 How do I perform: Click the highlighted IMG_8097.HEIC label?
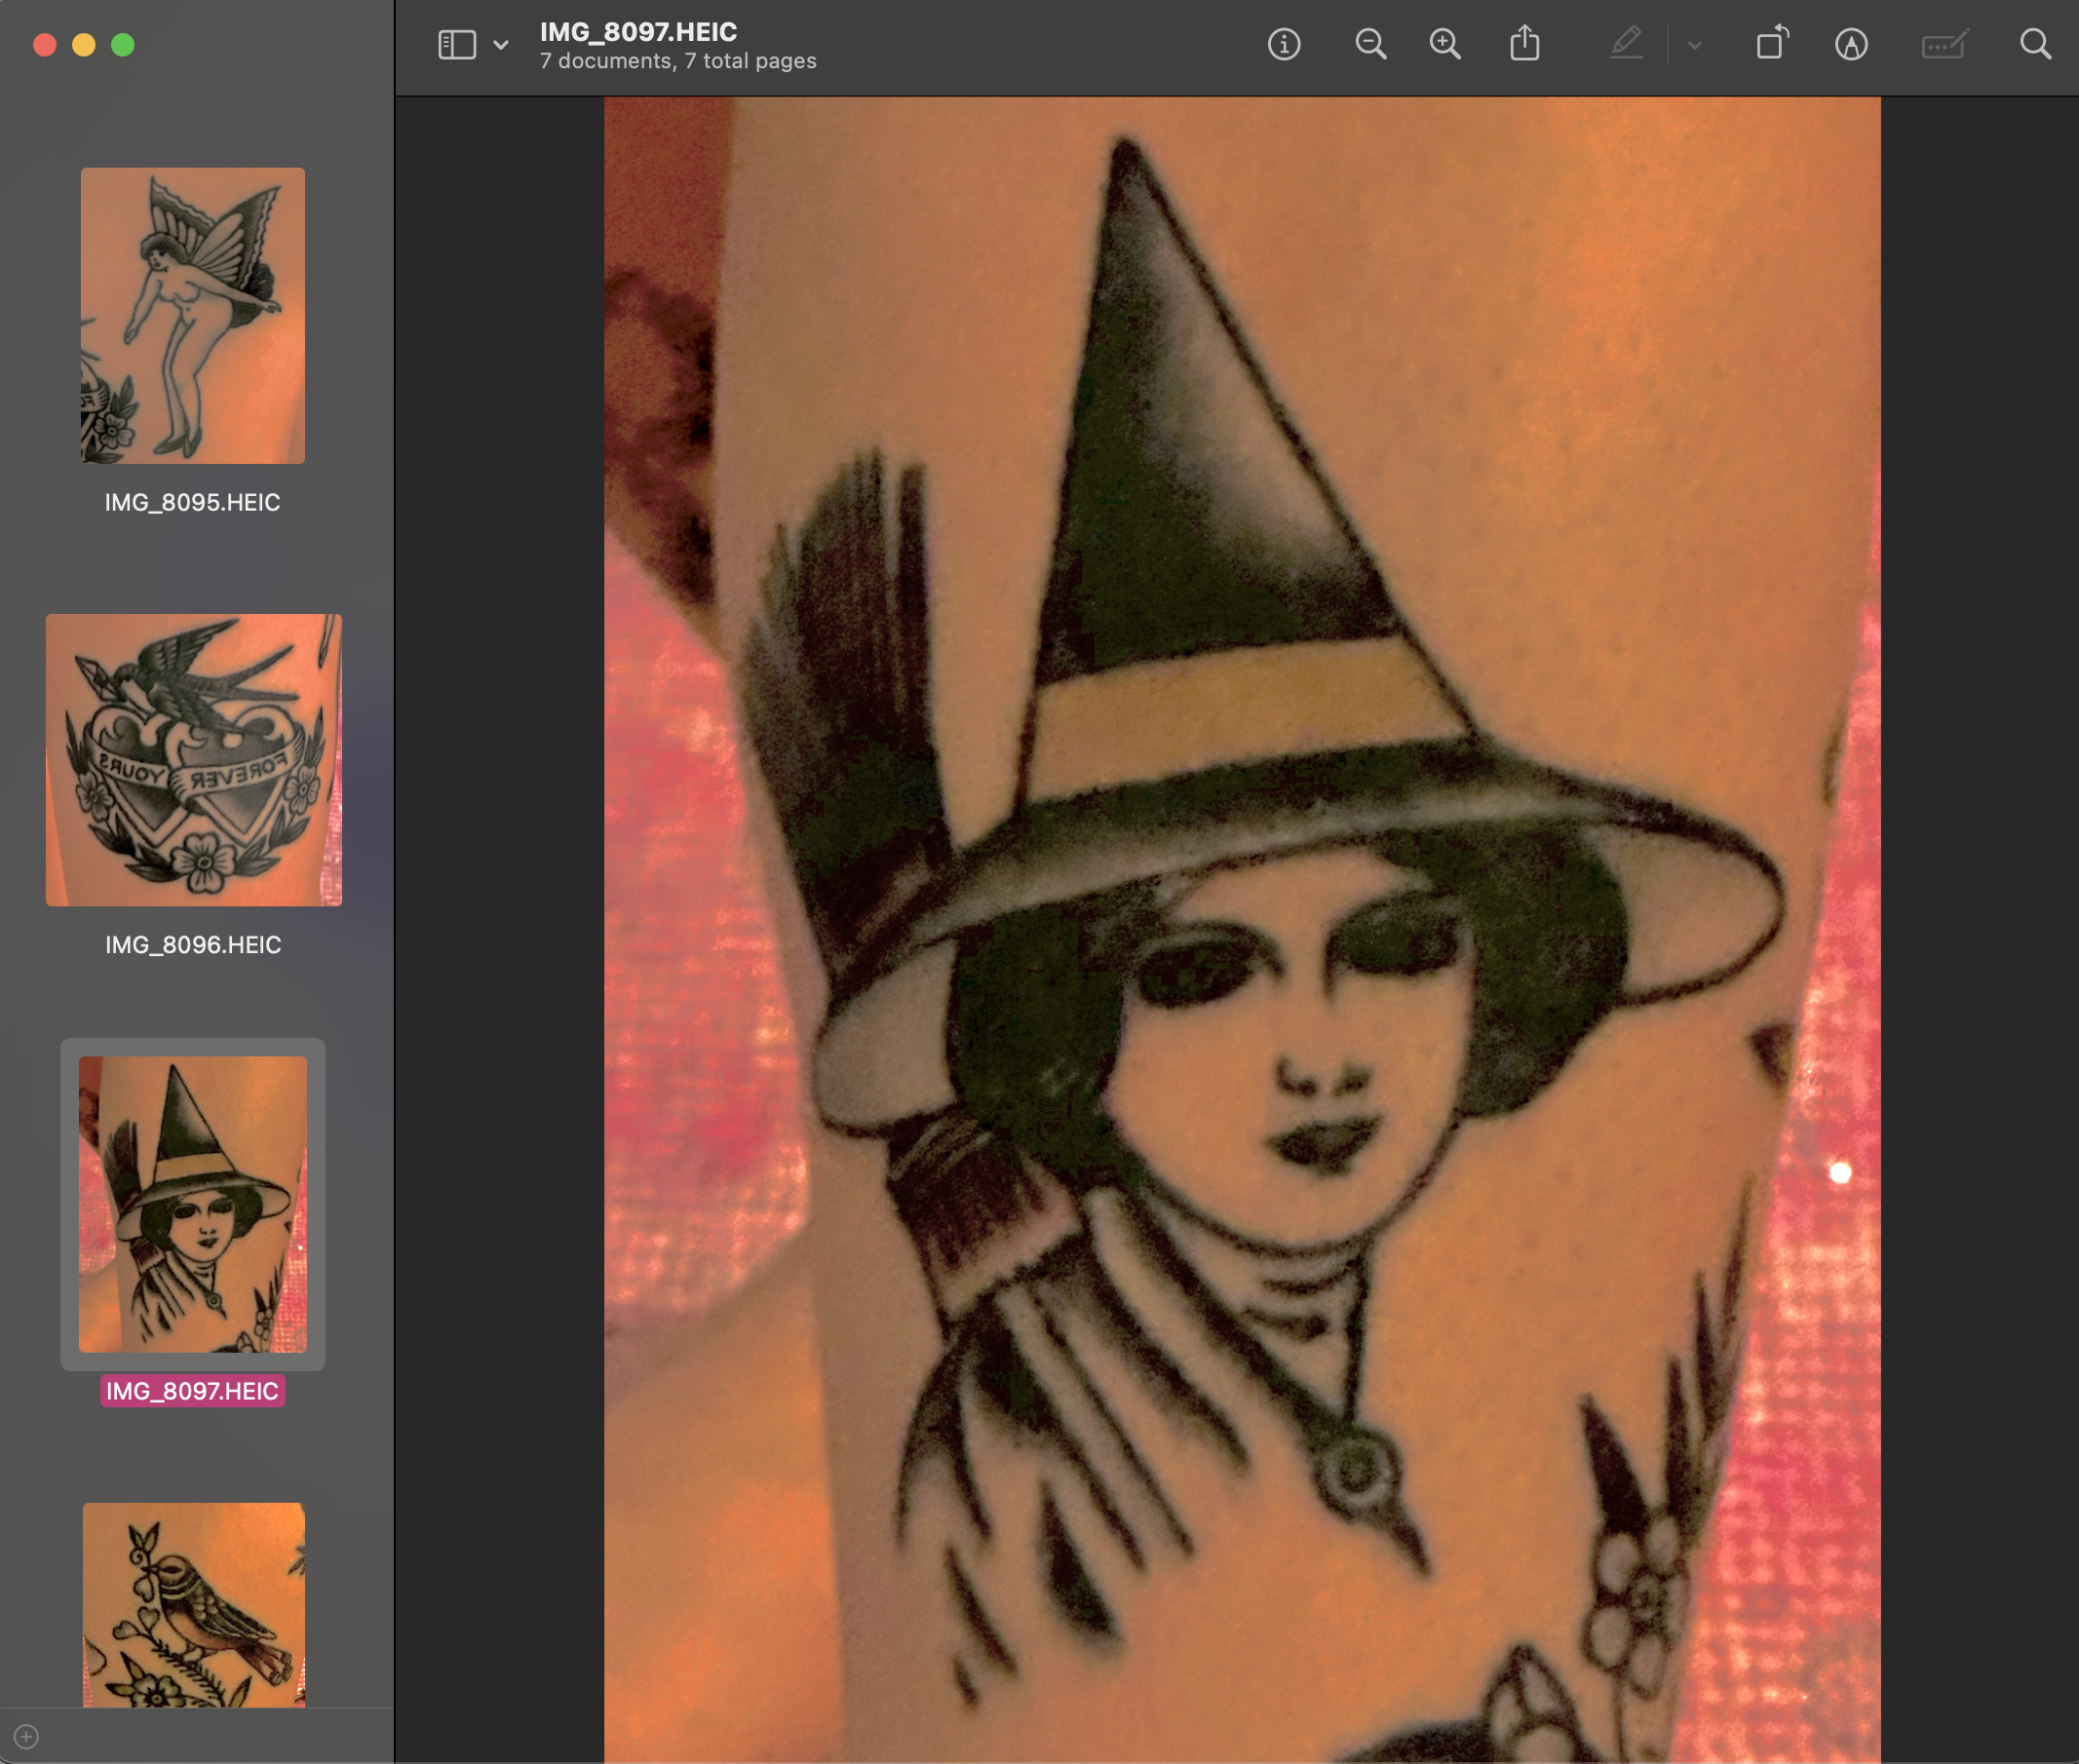tap(193, 1391)
